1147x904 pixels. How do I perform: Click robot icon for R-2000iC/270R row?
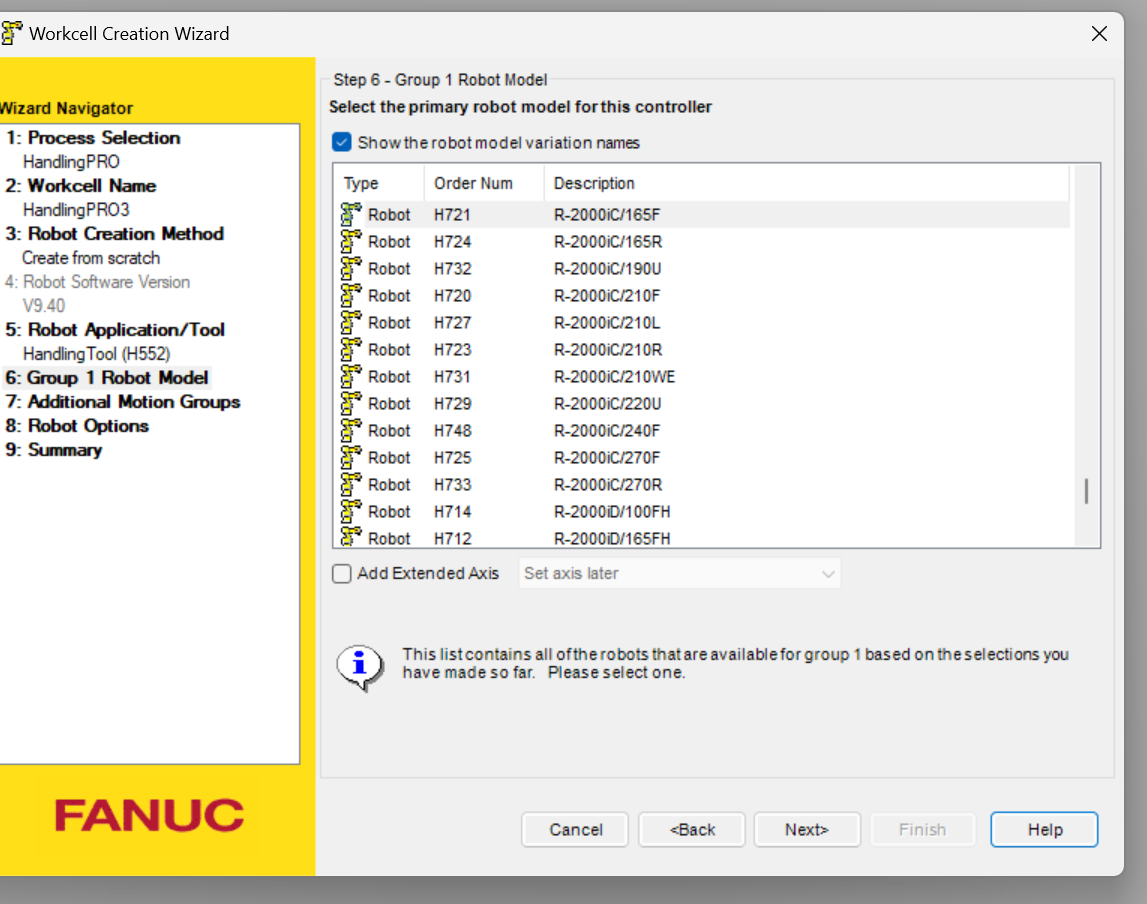pyautogui.click(x=351, y=485)
